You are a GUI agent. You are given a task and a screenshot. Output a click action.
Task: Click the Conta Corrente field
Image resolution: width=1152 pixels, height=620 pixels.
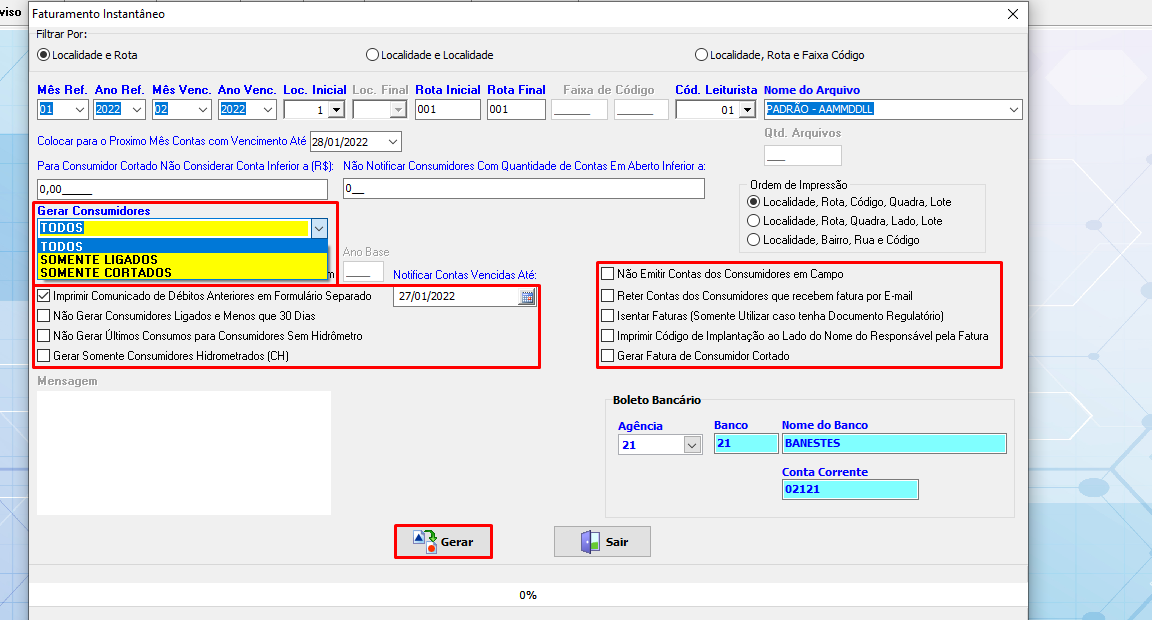(x=850, y=490)
